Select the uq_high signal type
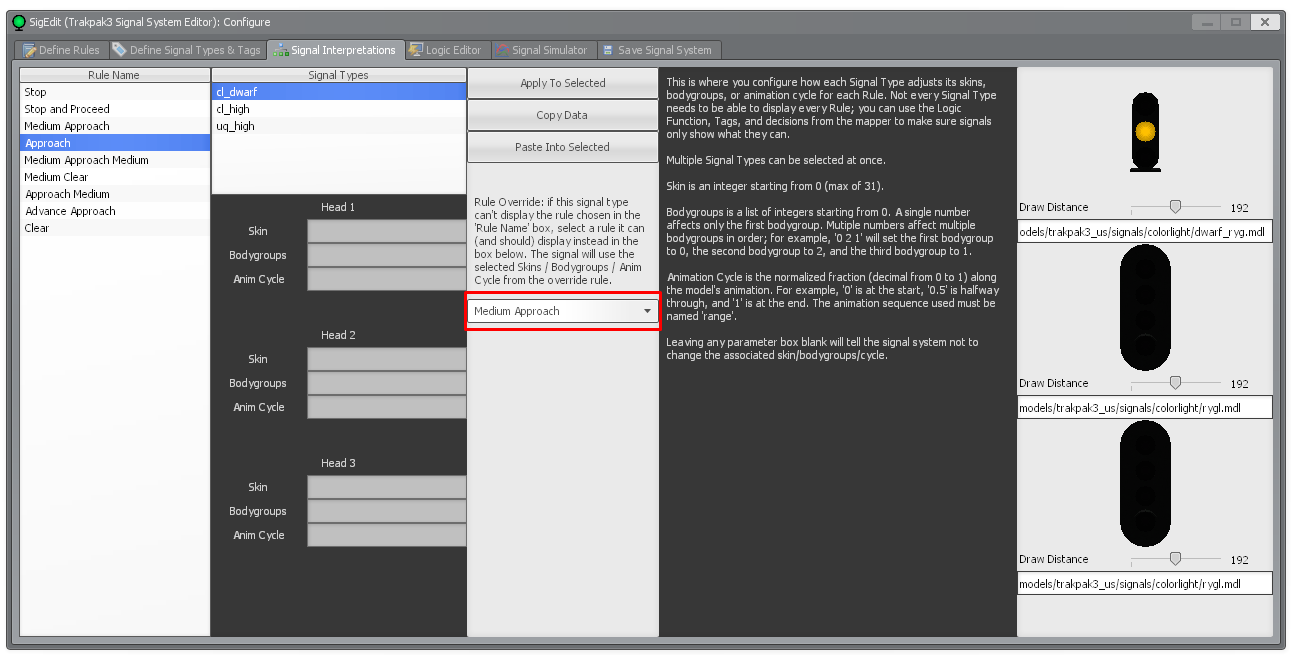 pos(339,126)
